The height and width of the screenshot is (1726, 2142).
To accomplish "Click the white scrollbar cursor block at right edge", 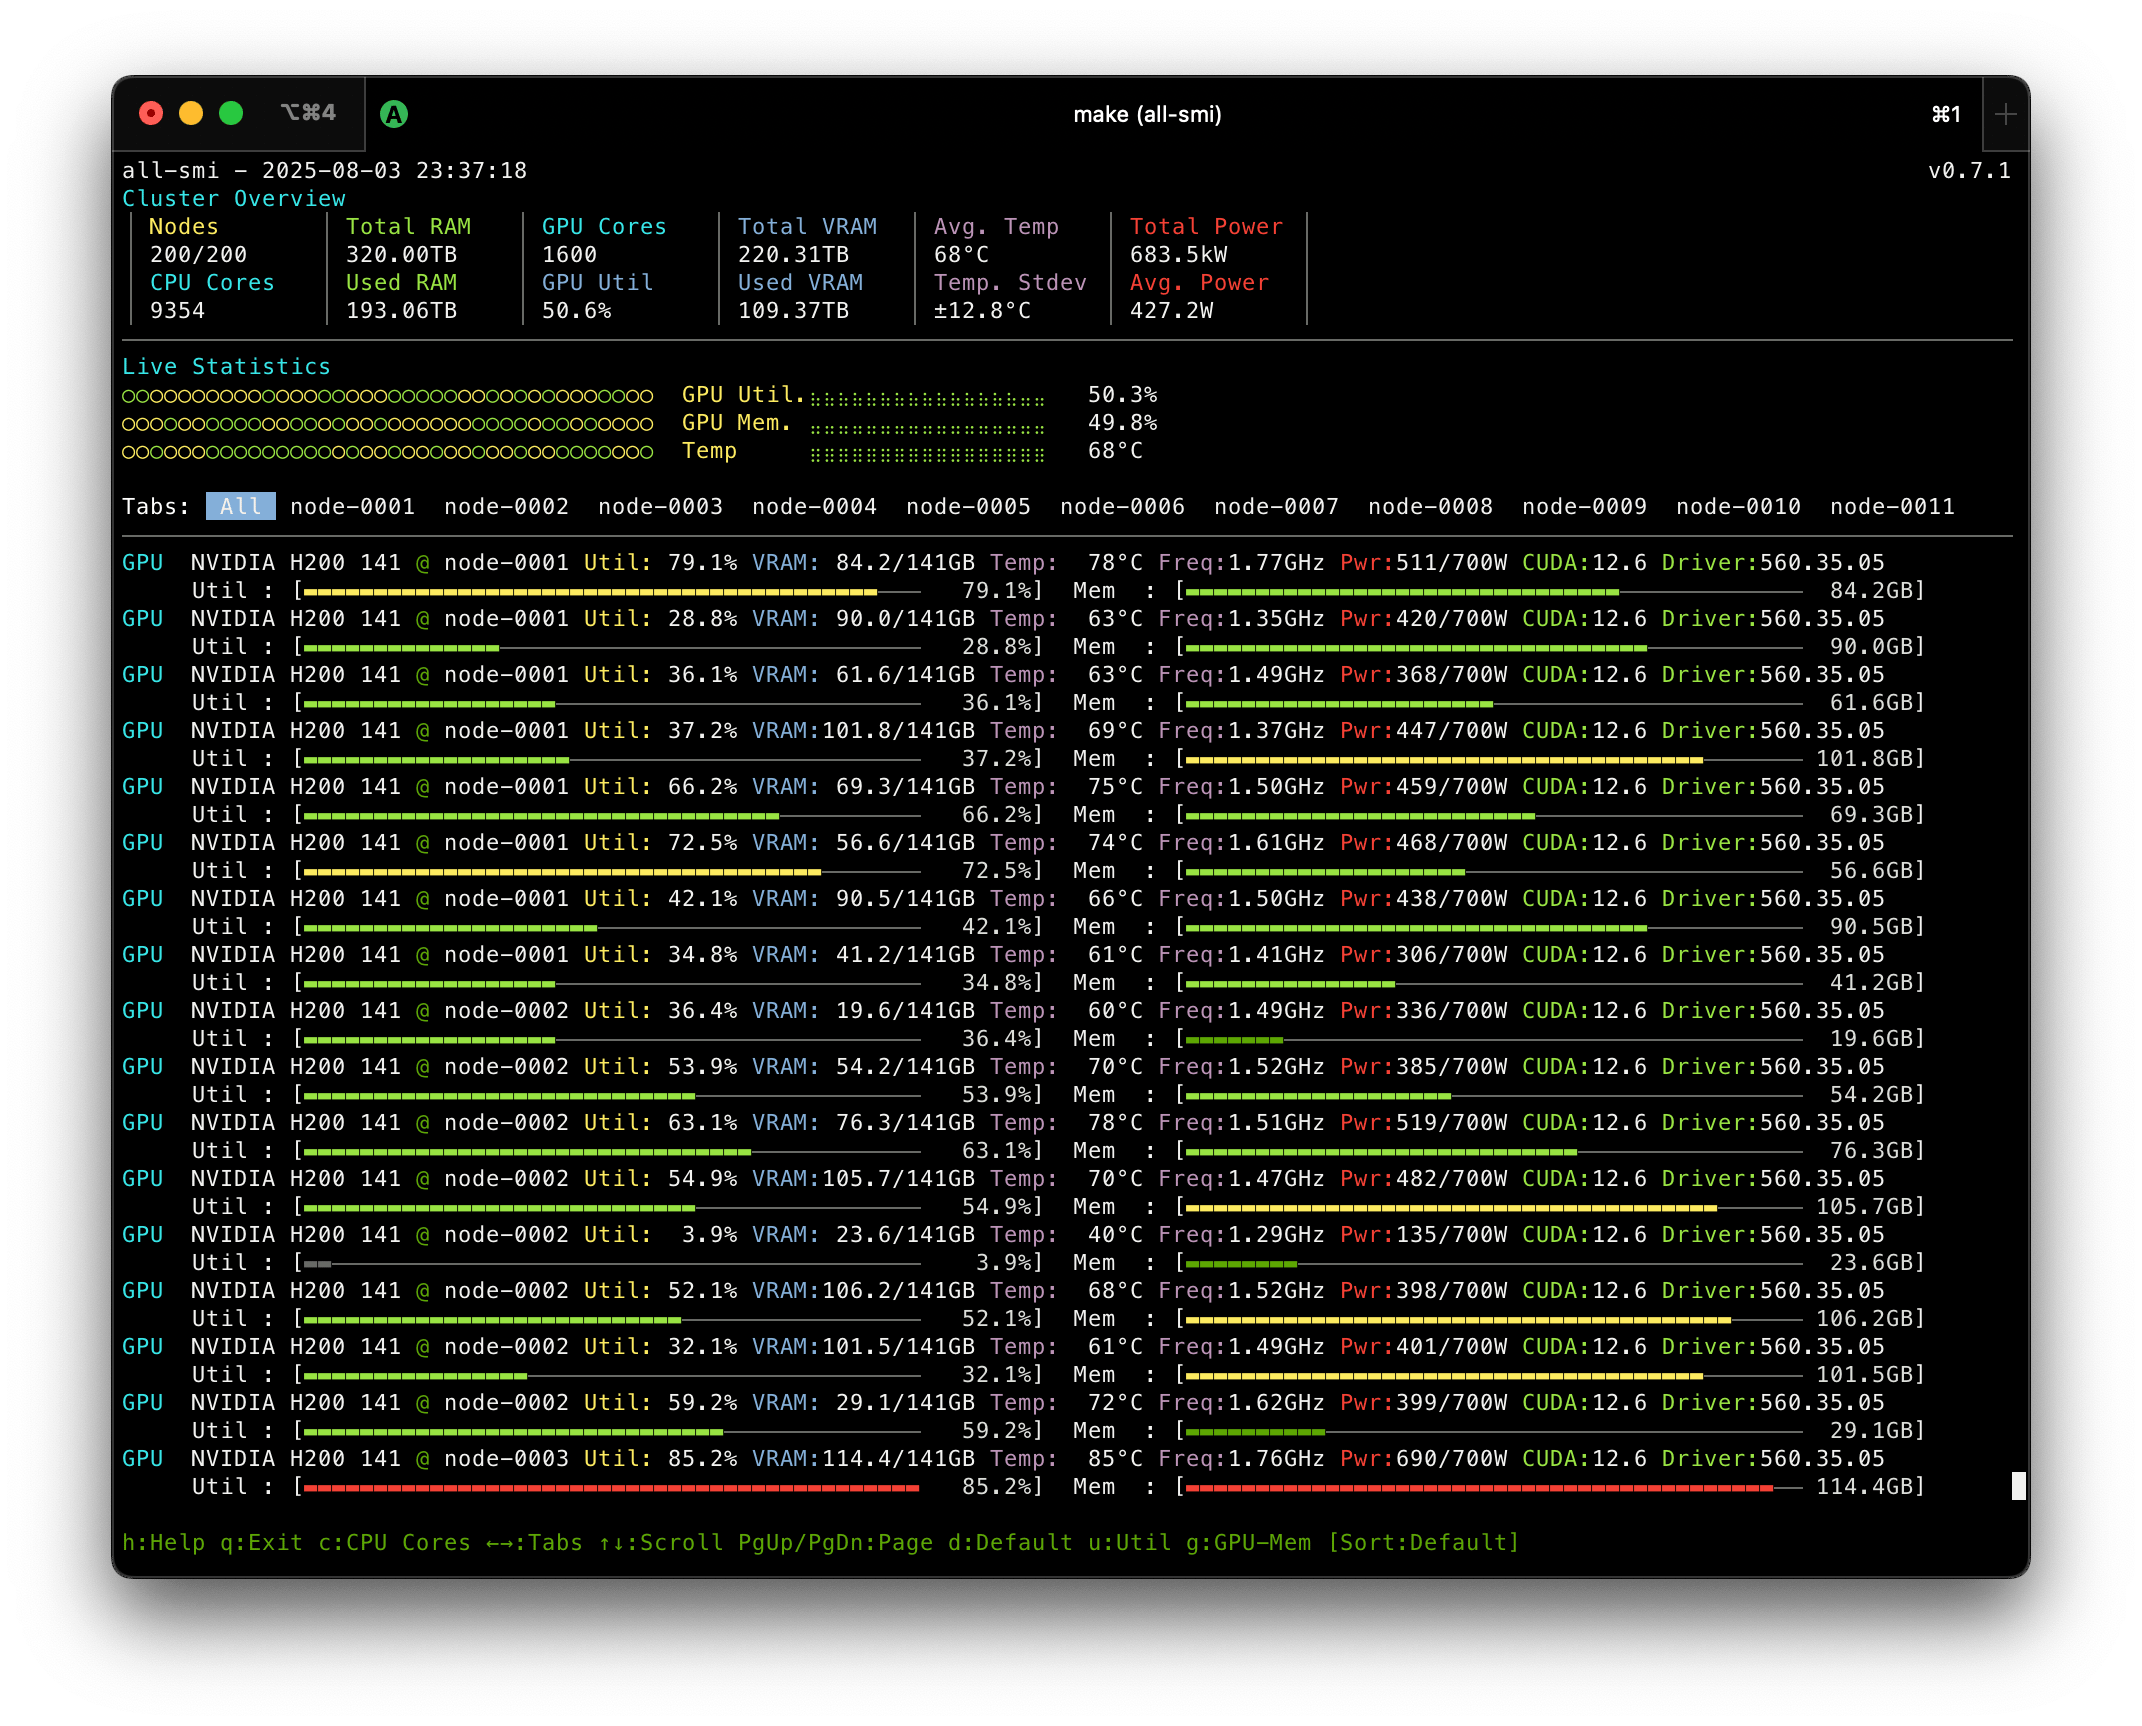I will coord(2018,1486).
